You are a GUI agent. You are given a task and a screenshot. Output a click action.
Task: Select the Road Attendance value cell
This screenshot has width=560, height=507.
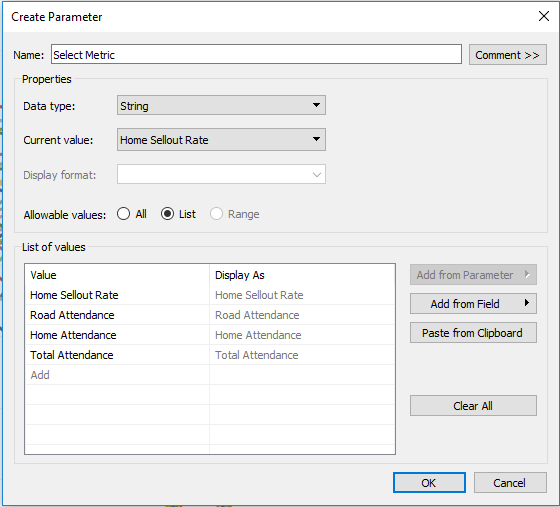pos(117,315)
